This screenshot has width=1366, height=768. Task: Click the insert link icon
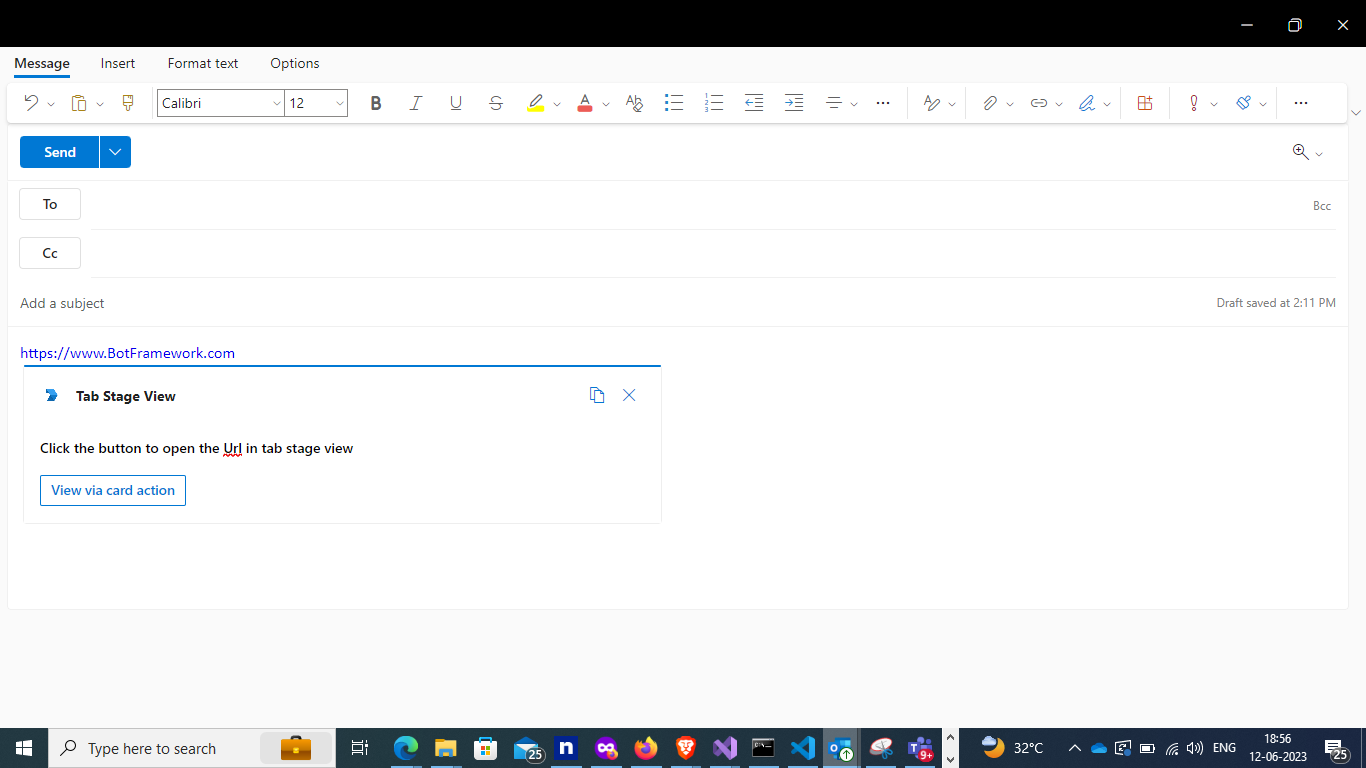pos(1039,103)
